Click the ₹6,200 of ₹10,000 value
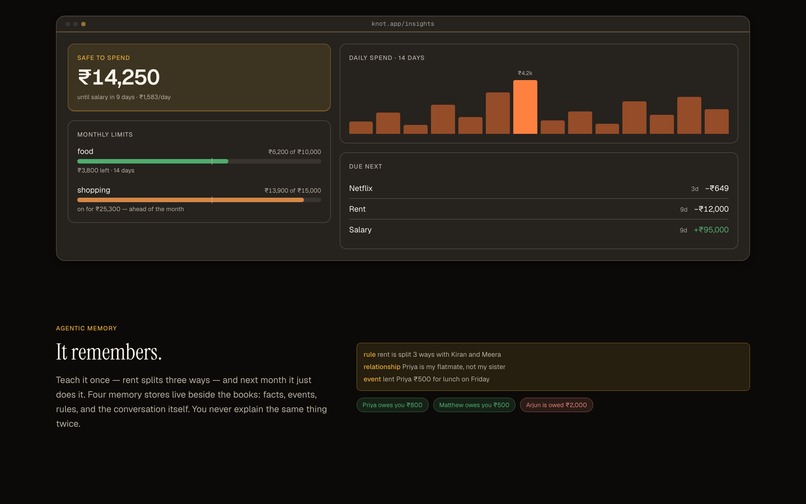This screenshot has height=504, width=806. [x=295, y=152]
